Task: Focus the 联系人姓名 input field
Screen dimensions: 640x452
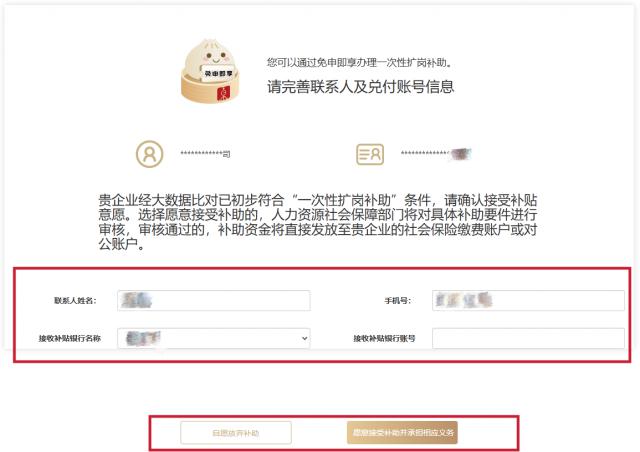Action: tap(214, 301)
